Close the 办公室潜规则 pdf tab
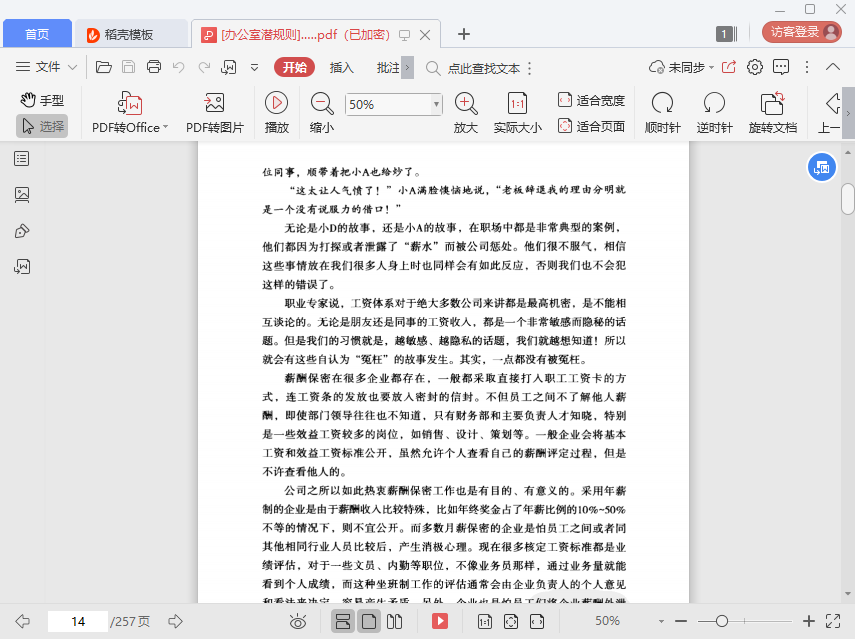This screenshot has width=855, height=639. [x=425, y=35]
